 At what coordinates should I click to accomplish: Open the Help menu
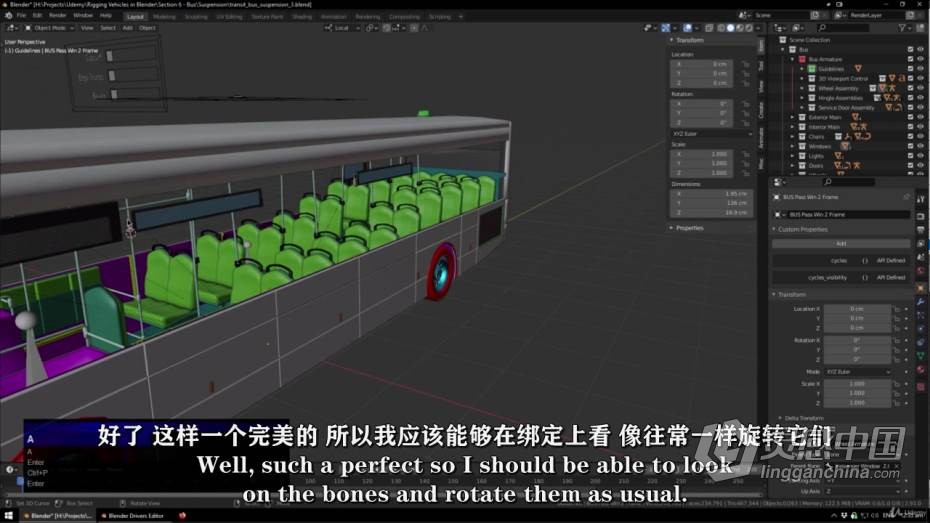[106, 16]
